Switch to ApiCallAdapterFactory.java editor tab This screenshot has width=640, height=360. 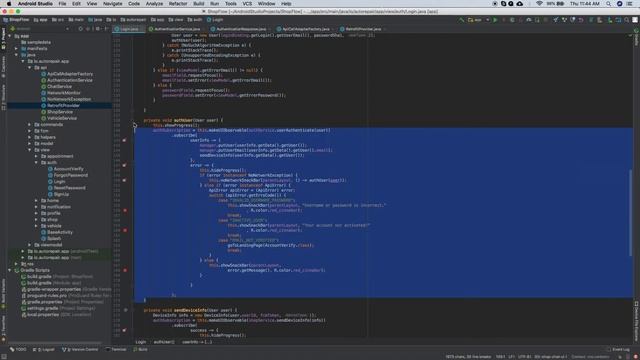click(305, 29)
